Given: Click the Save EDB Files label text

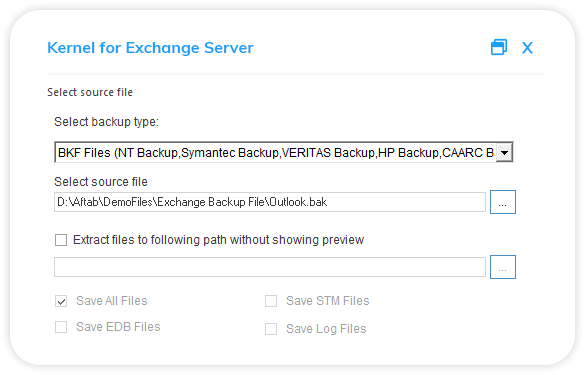Looking at the screenshot, I should (118, 327).
